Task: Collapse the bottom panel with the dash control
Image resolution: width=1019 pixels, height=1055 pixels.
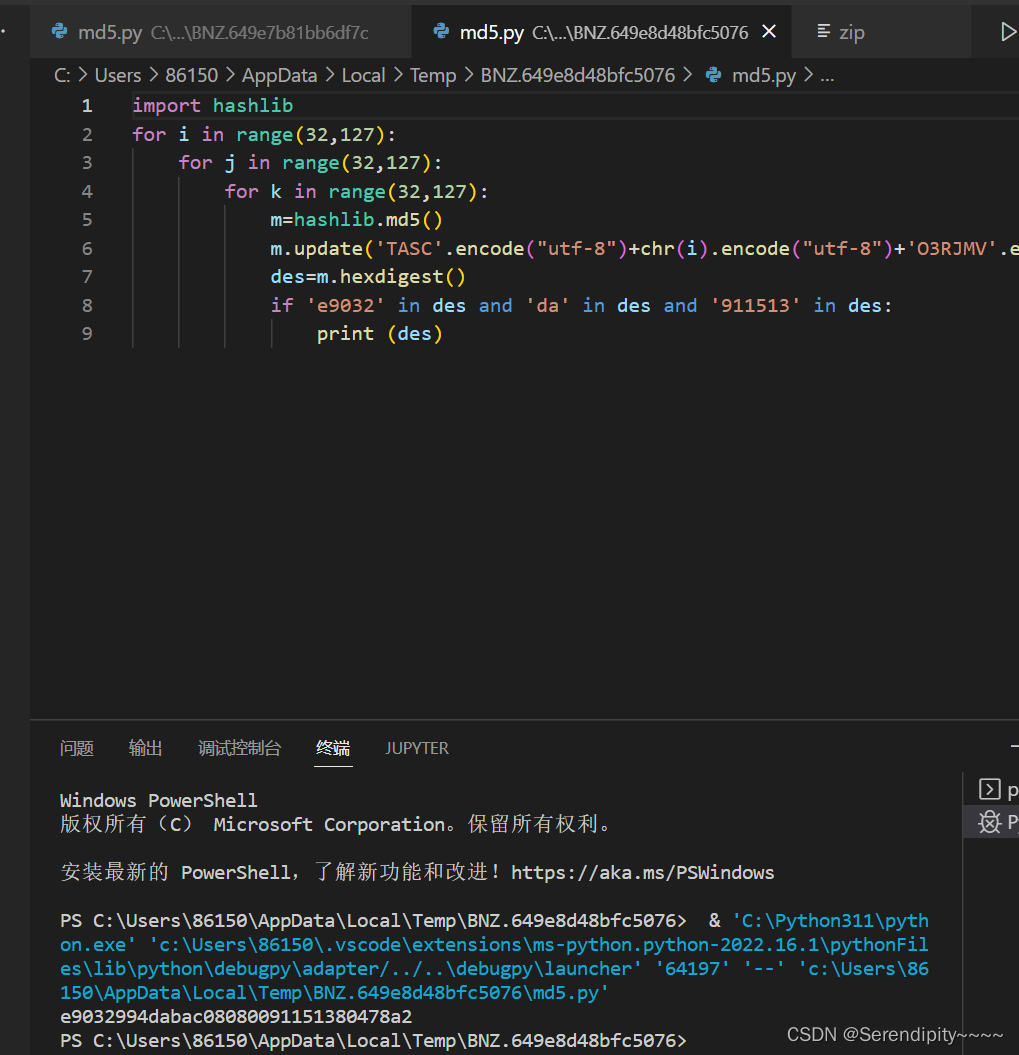Action: (x=1014, y=748)
